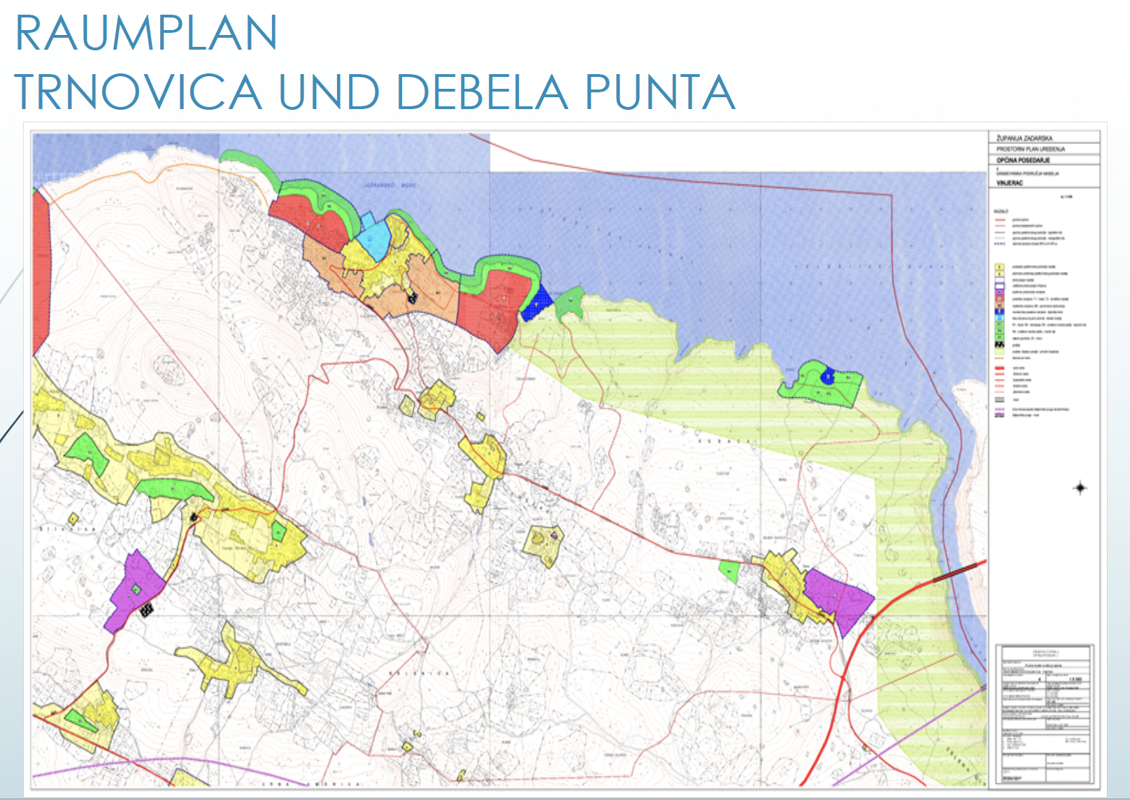The image size is (1130, 800).
Task: Click the small green parcel west of right purple zone
Action: coord(729,571)
